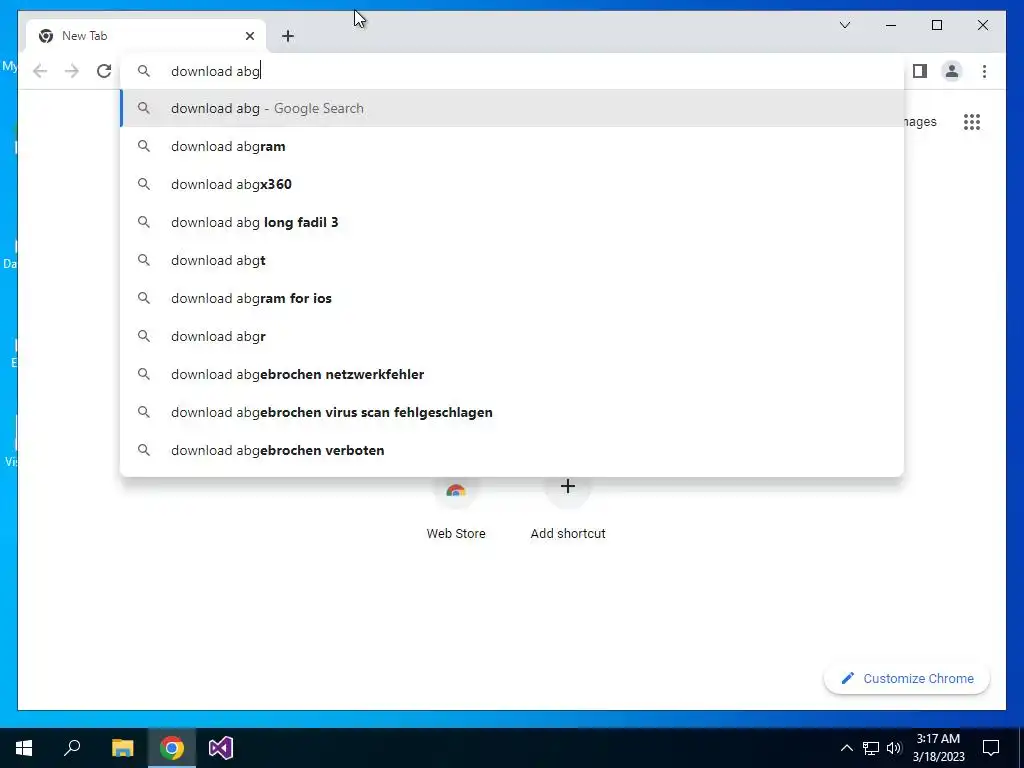Open the notification center icon
1024x768 pixels.
click(x=991, y=748)
